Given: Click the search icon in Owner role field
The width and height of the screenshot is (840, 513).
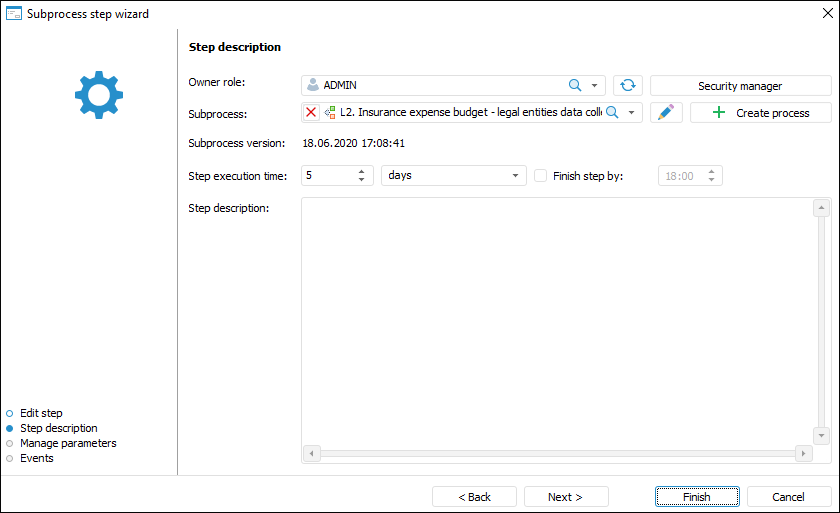Looking at the screenshot, I should (x=575, y=86).
